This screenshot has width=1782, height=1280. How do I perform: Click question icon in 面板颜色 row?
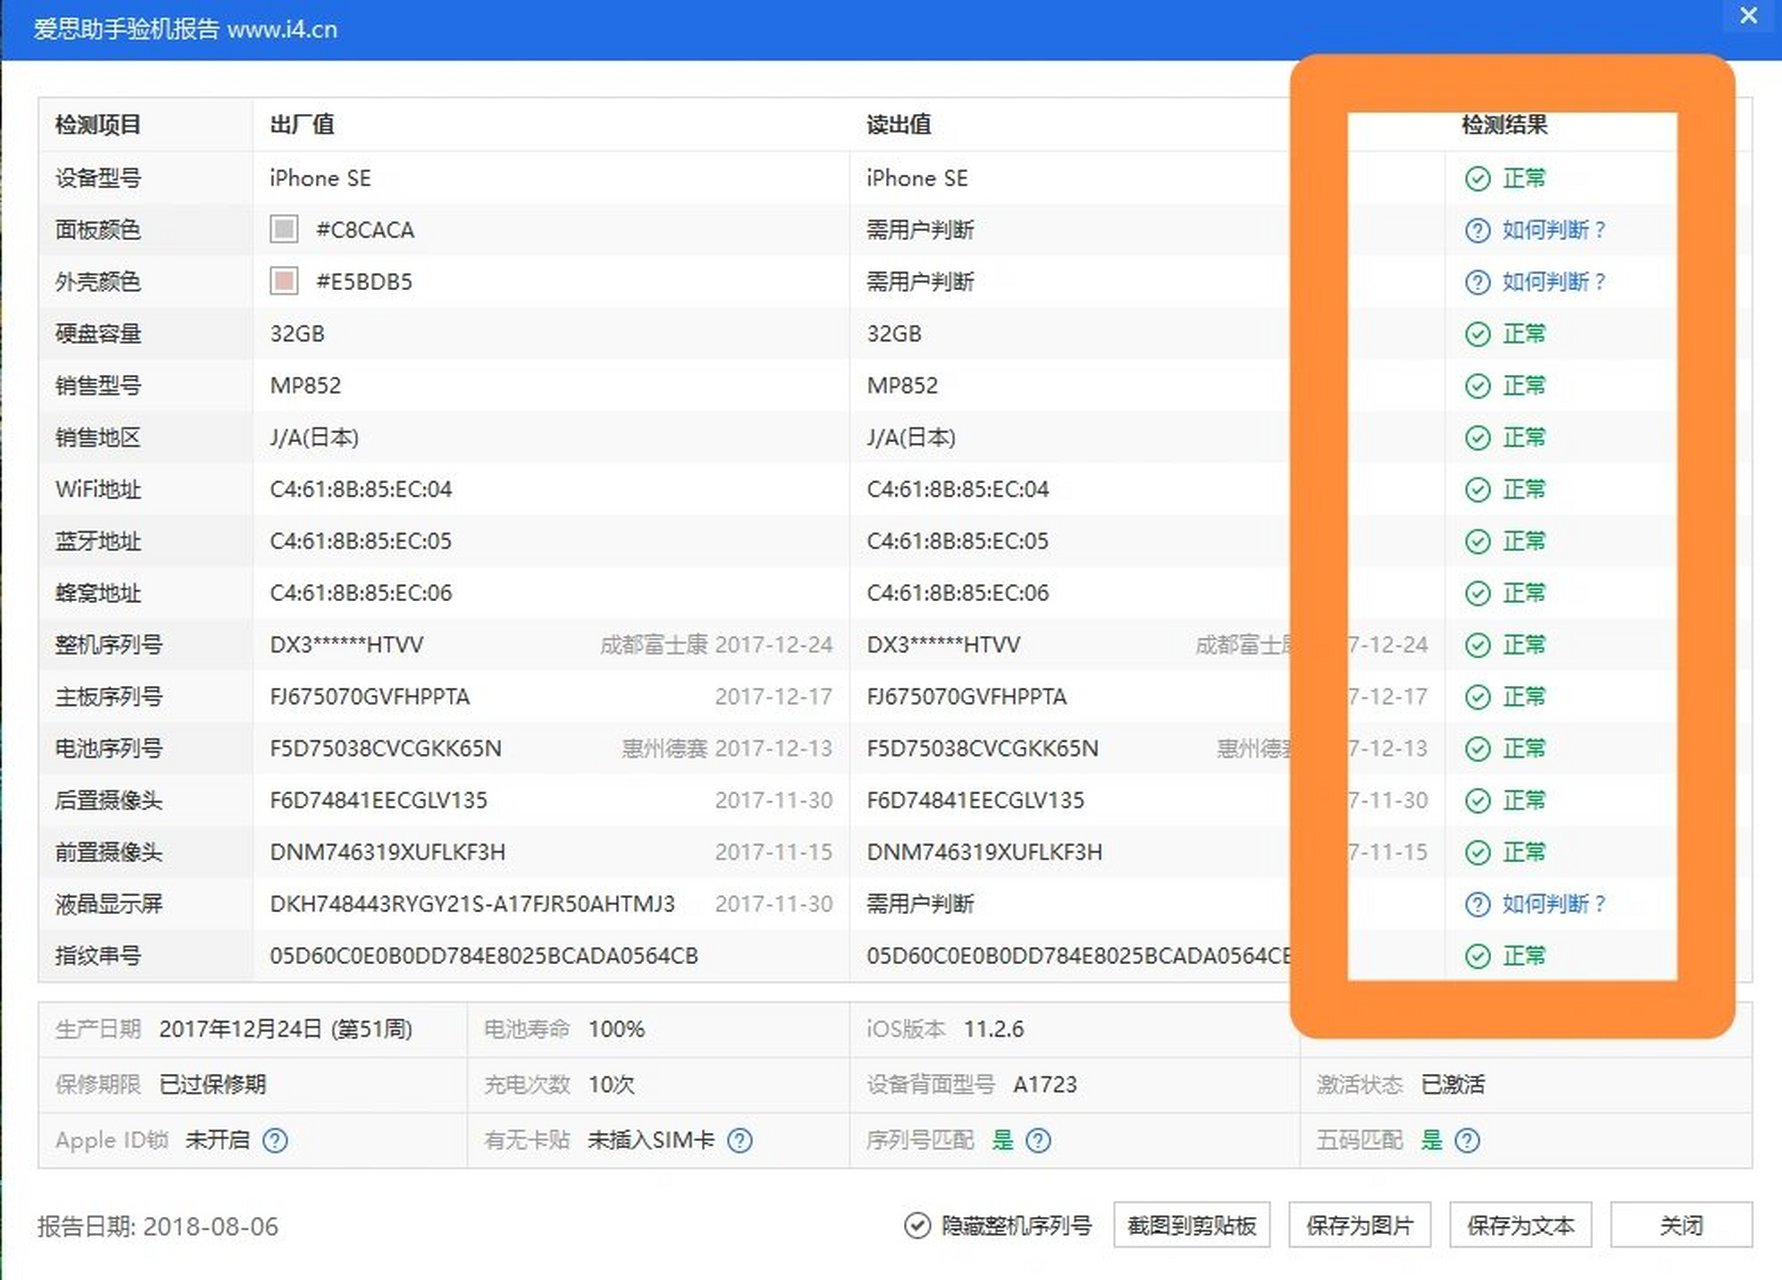(1477, 231)
